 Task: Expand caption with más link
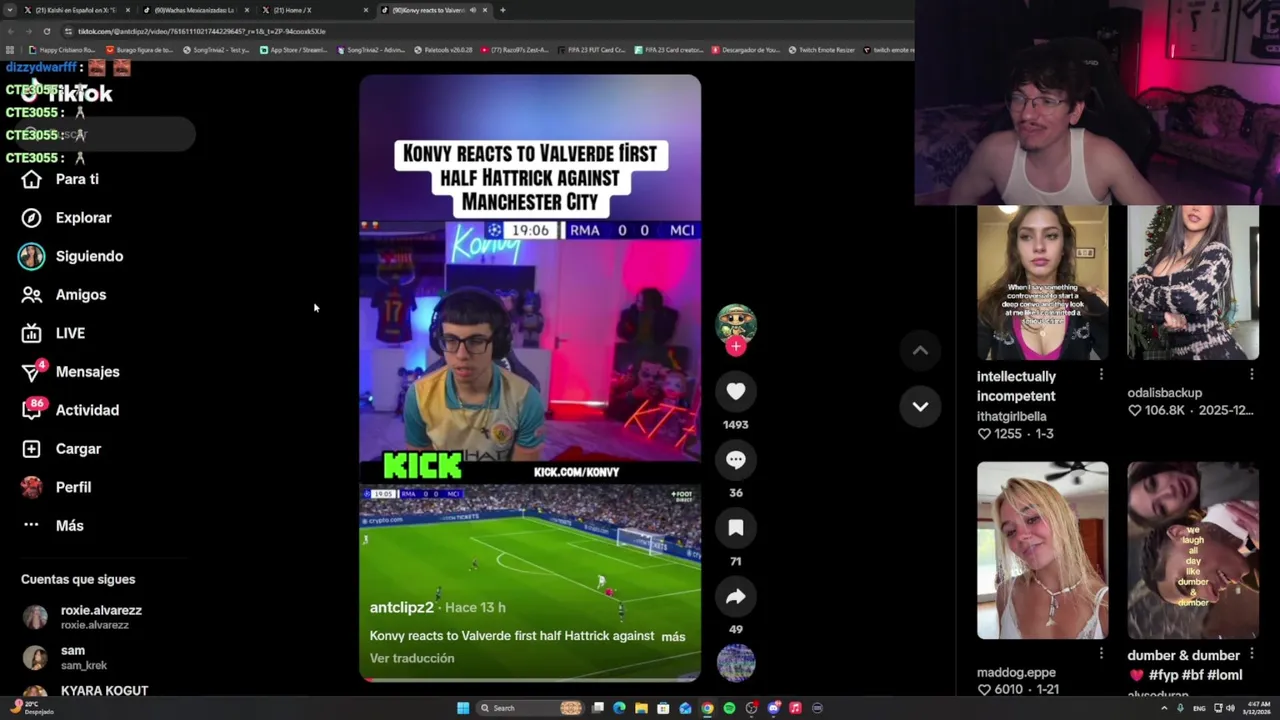(673, 636)
